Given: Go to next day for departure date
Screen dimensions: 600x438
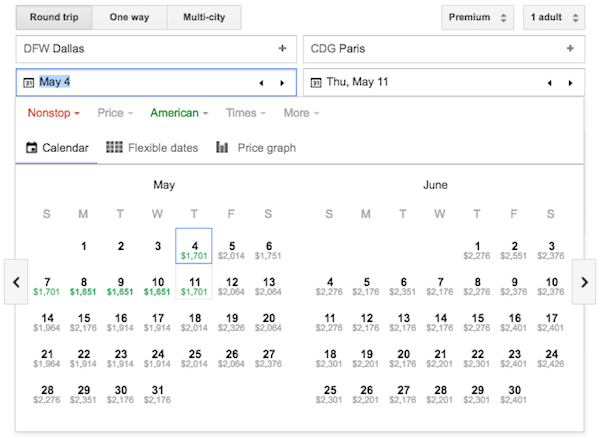Looking at the screenshot, I should (x=282, y=83).
